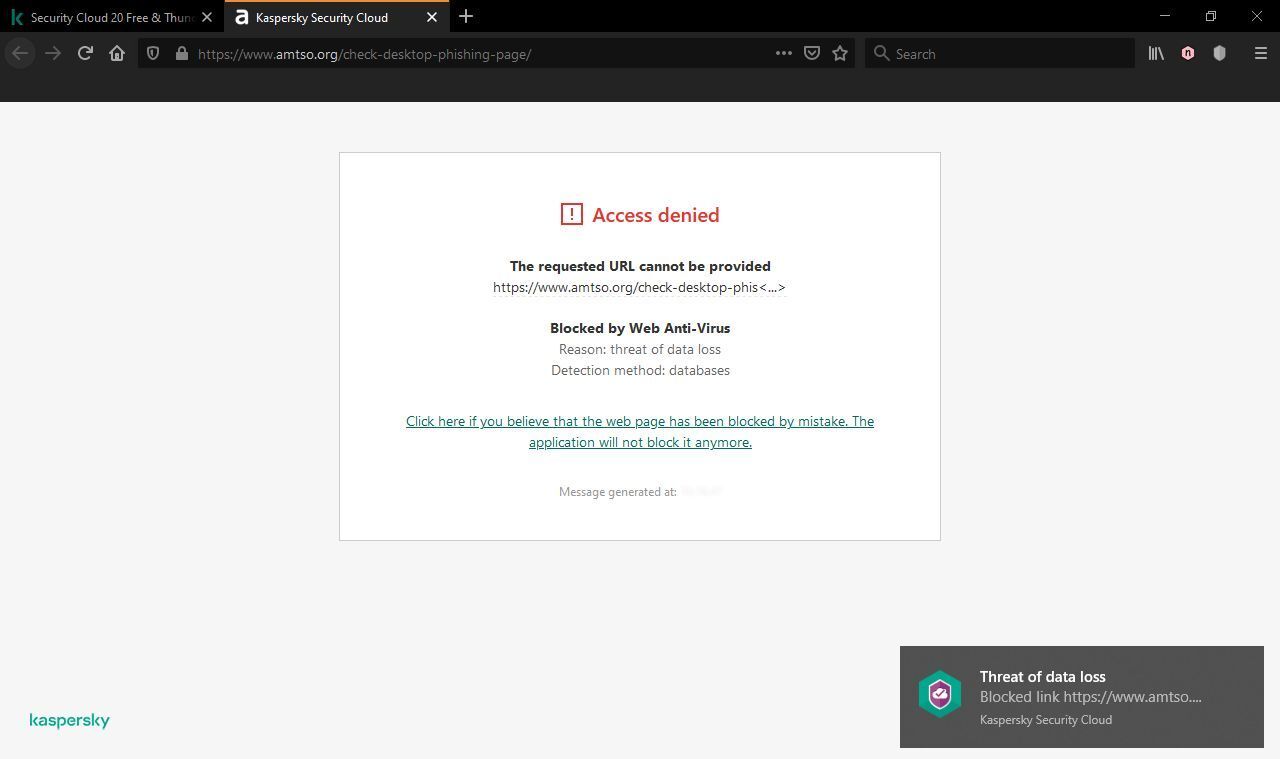This screenshot has height=759, width=1280.
Task: Reload the blocked page
Action: [x=85, y=54]
